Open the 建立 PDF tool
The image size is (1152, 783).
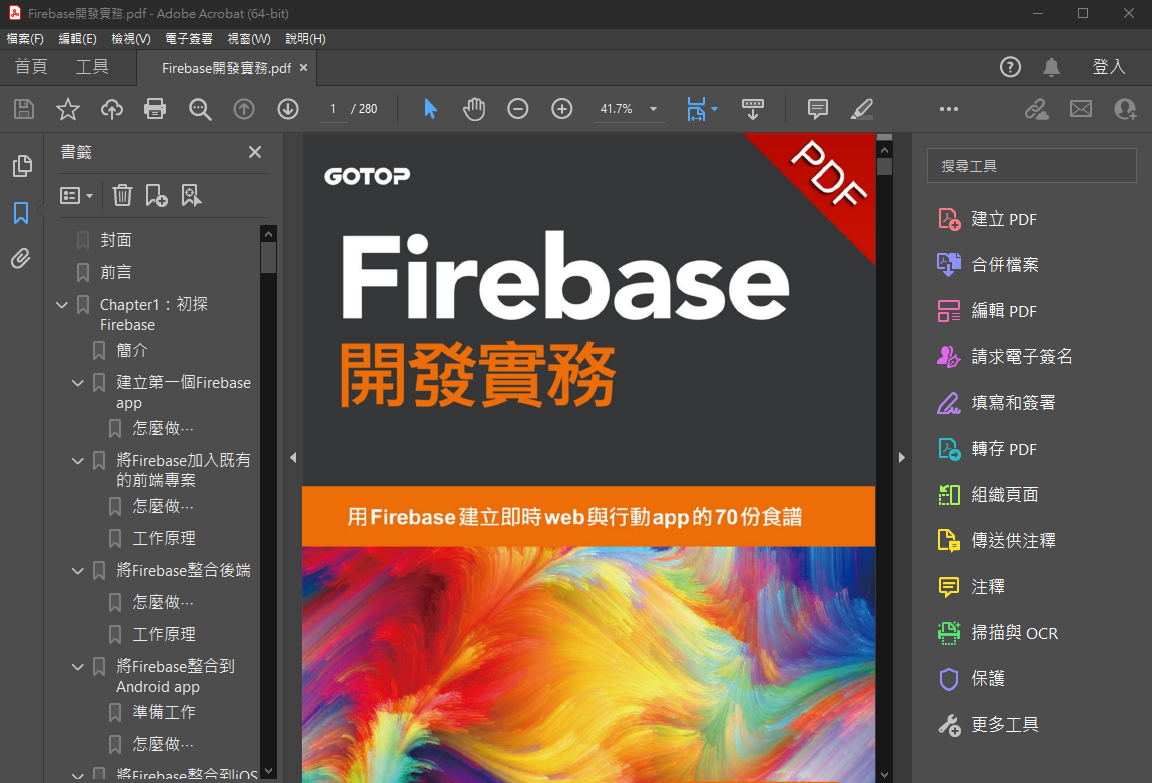pyautogui.click(x=988, y=220)
